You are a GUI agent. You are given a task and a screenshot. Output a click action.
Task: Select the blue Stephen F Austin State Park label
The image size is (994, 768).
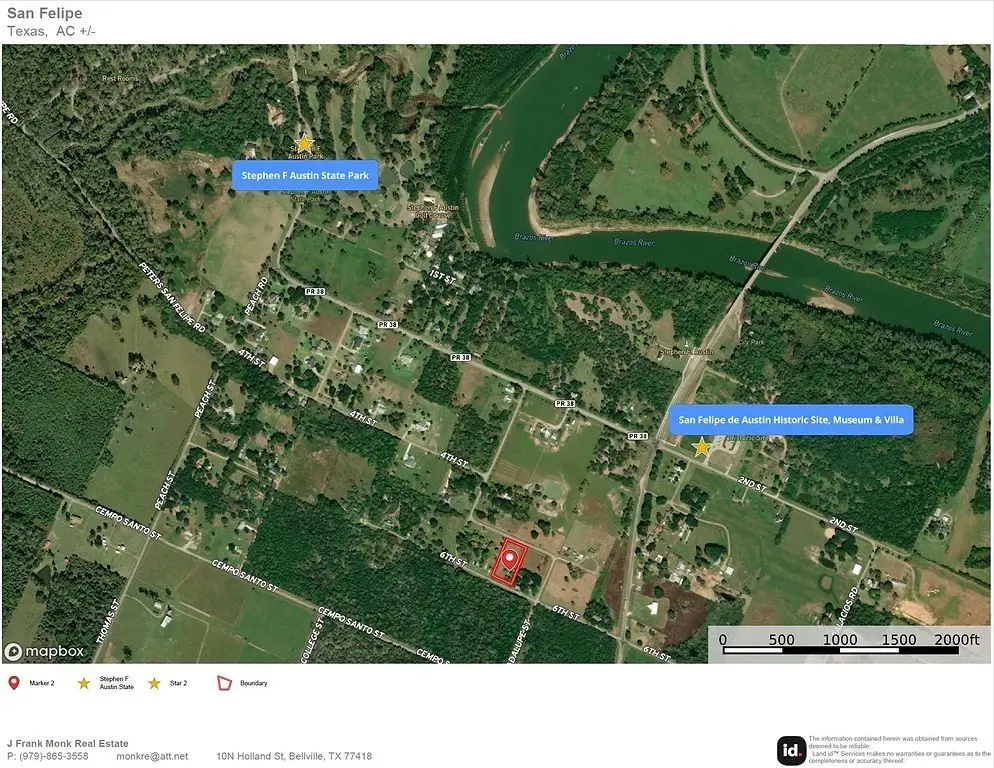pyautogui.click(x=305, y=175)
